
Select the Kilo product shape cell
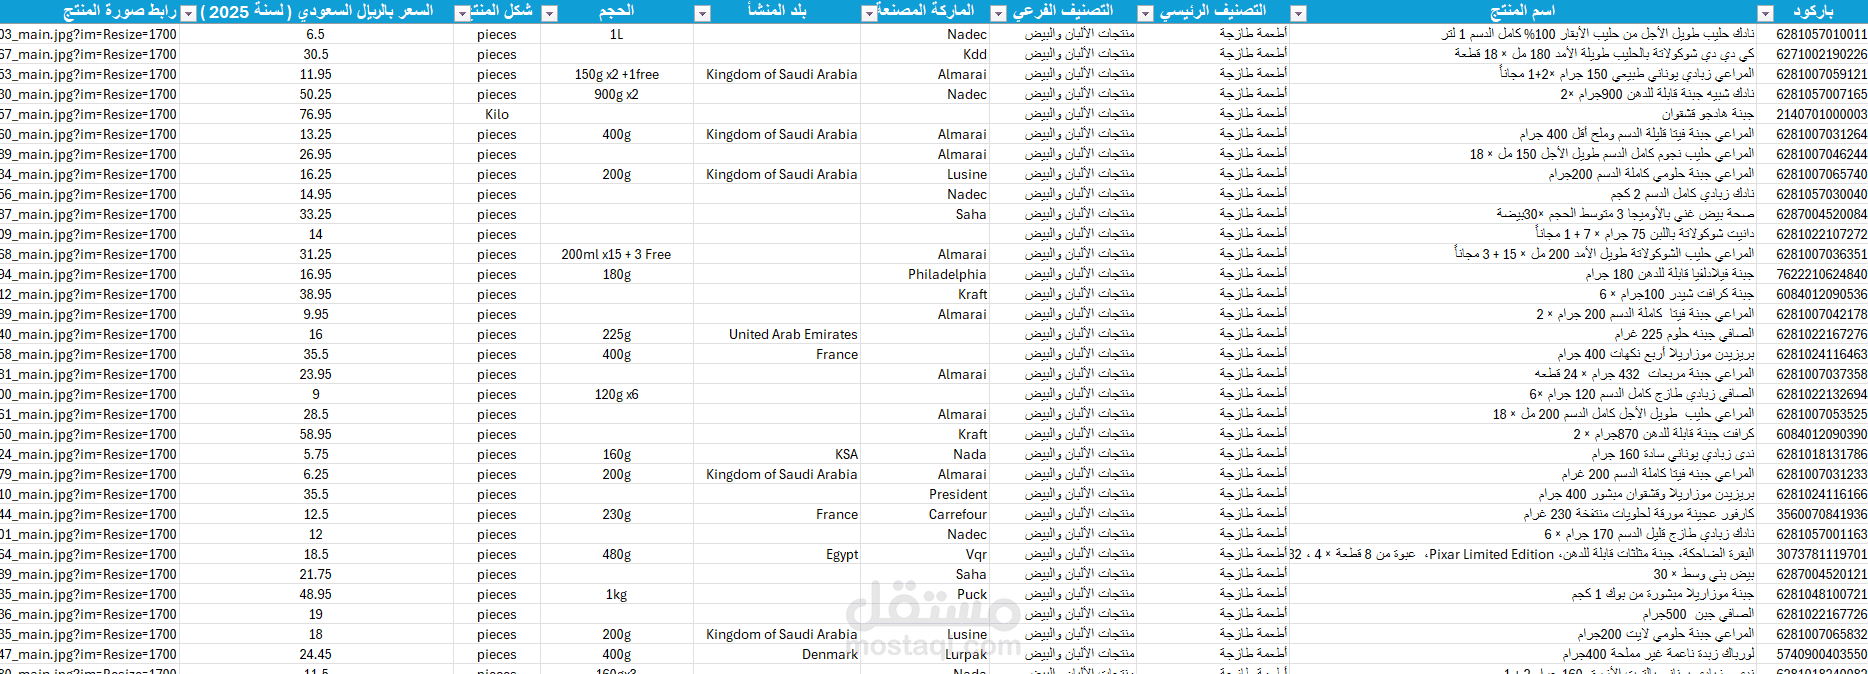497,114
